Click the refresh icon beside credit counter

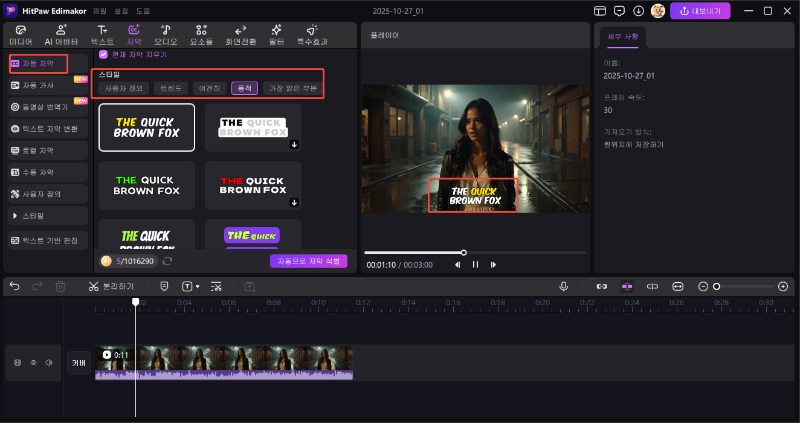(167, 261)
